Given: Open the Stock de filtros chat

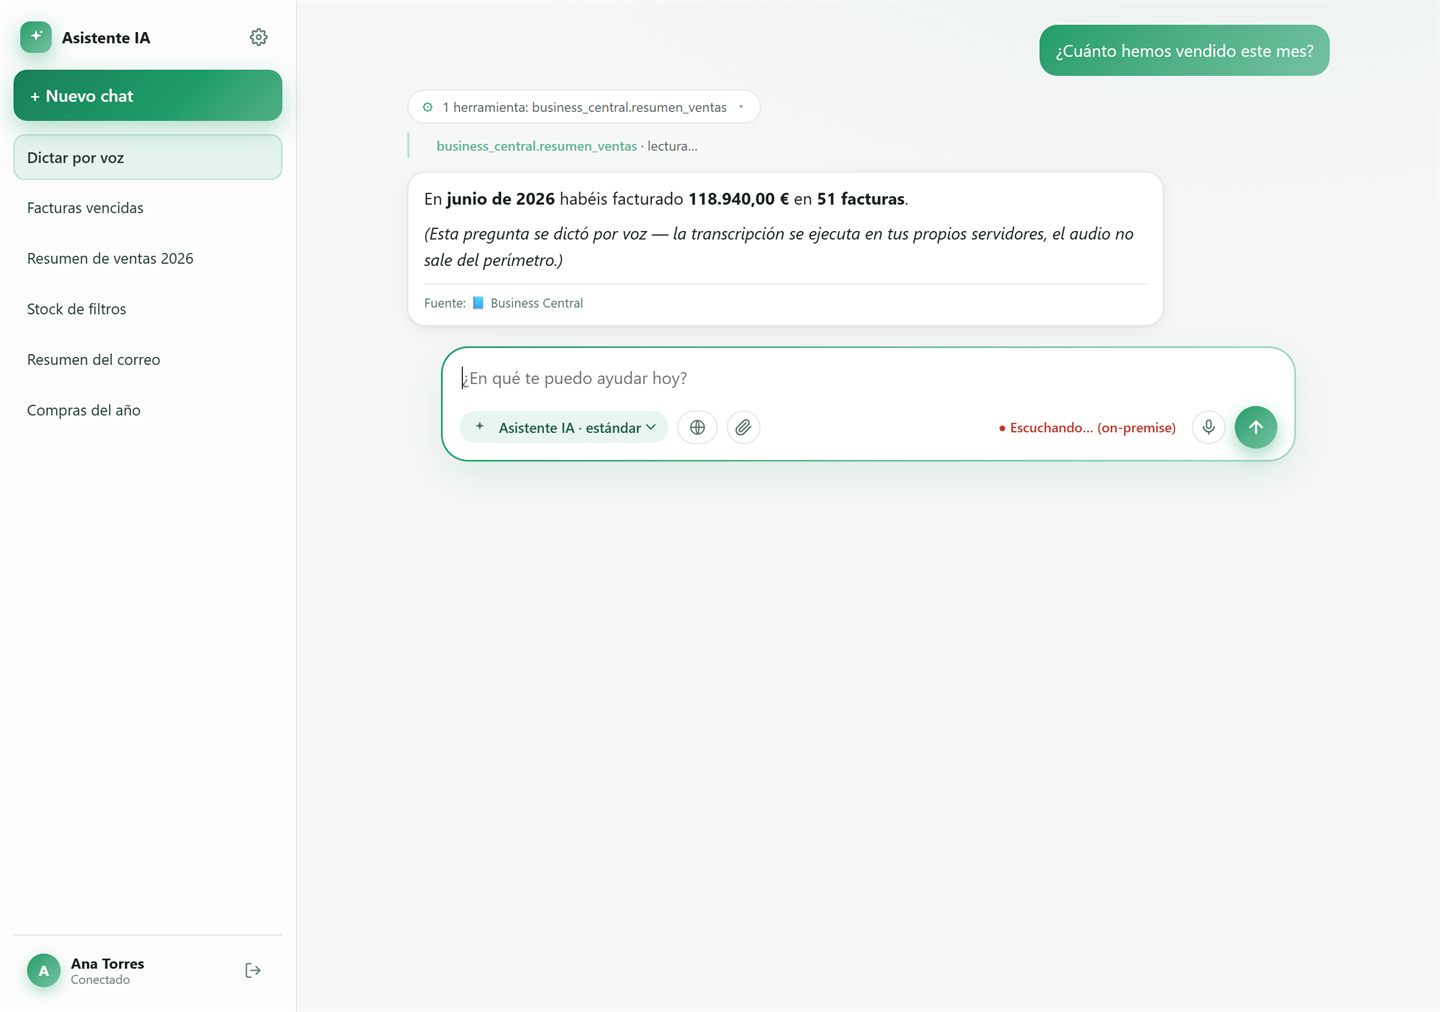Looking at the screenshot, I should pos(148,309).
